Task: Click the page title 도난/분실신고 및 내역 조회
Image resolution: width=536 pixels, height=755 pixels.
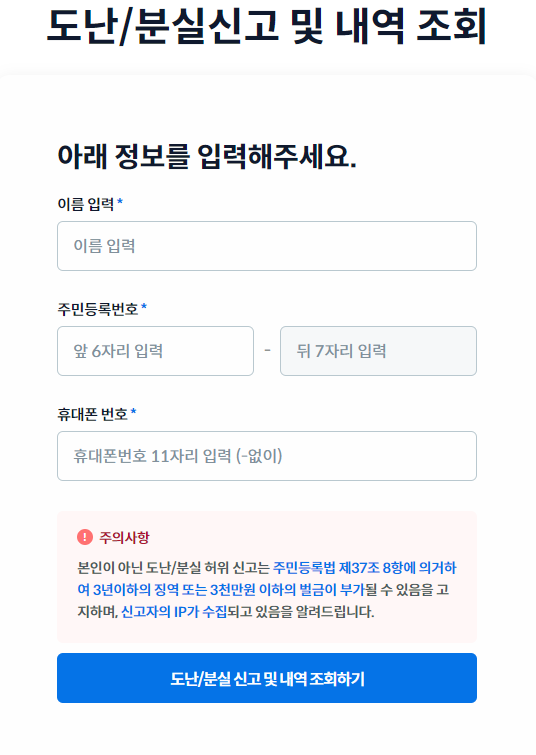Action: (267, 26)
